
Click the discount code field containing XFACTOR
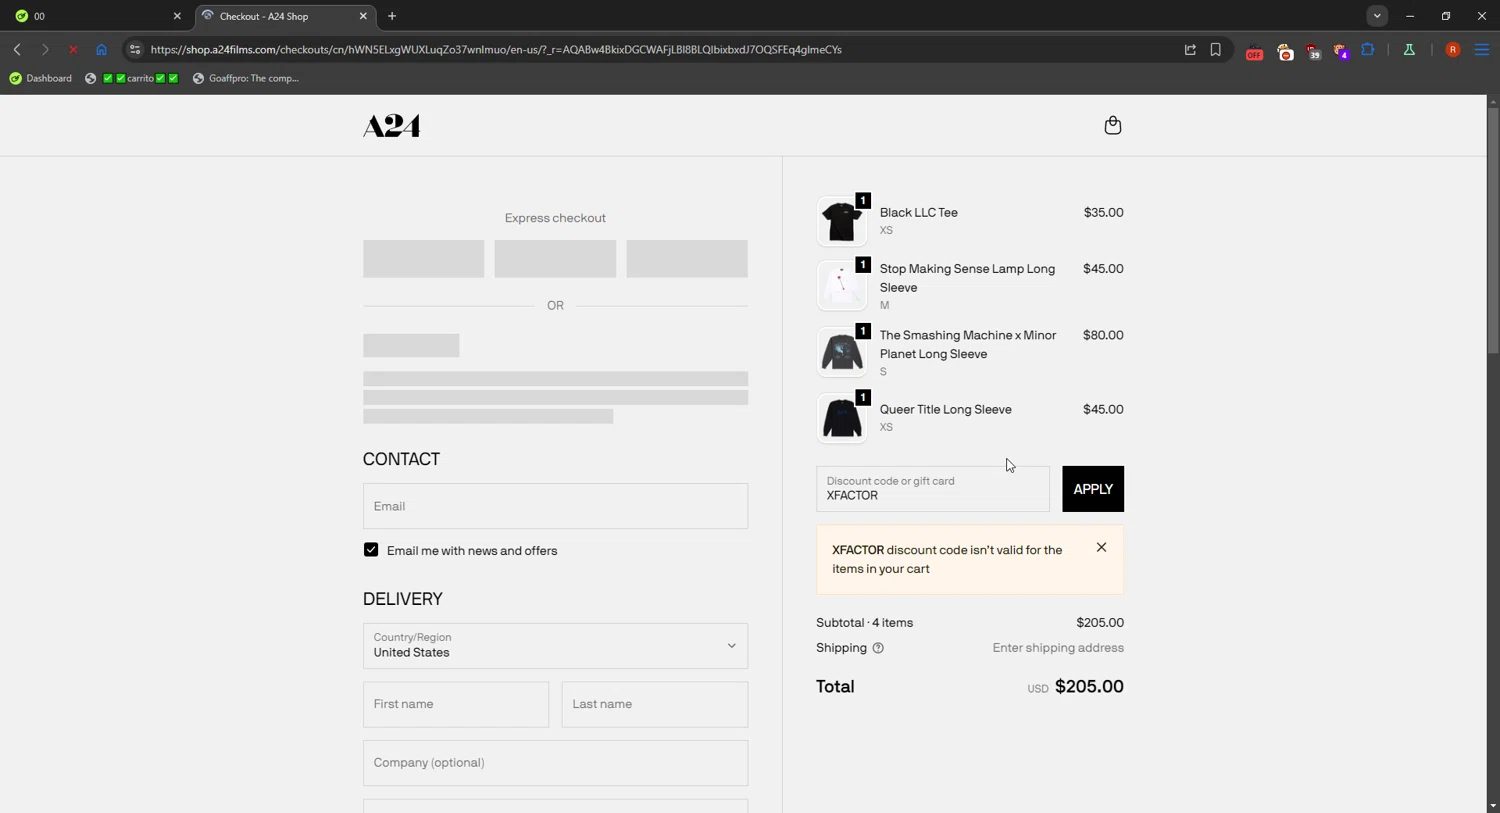pyautogui.click(x=933, y=489)
